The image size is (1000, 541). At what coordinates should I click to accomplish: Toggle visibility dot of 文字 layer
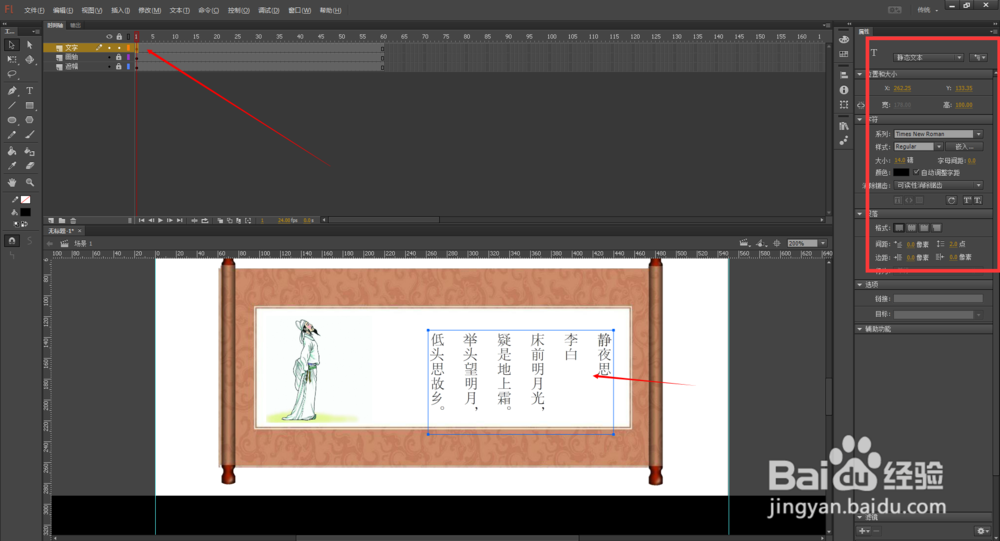[x=109, y=48]
